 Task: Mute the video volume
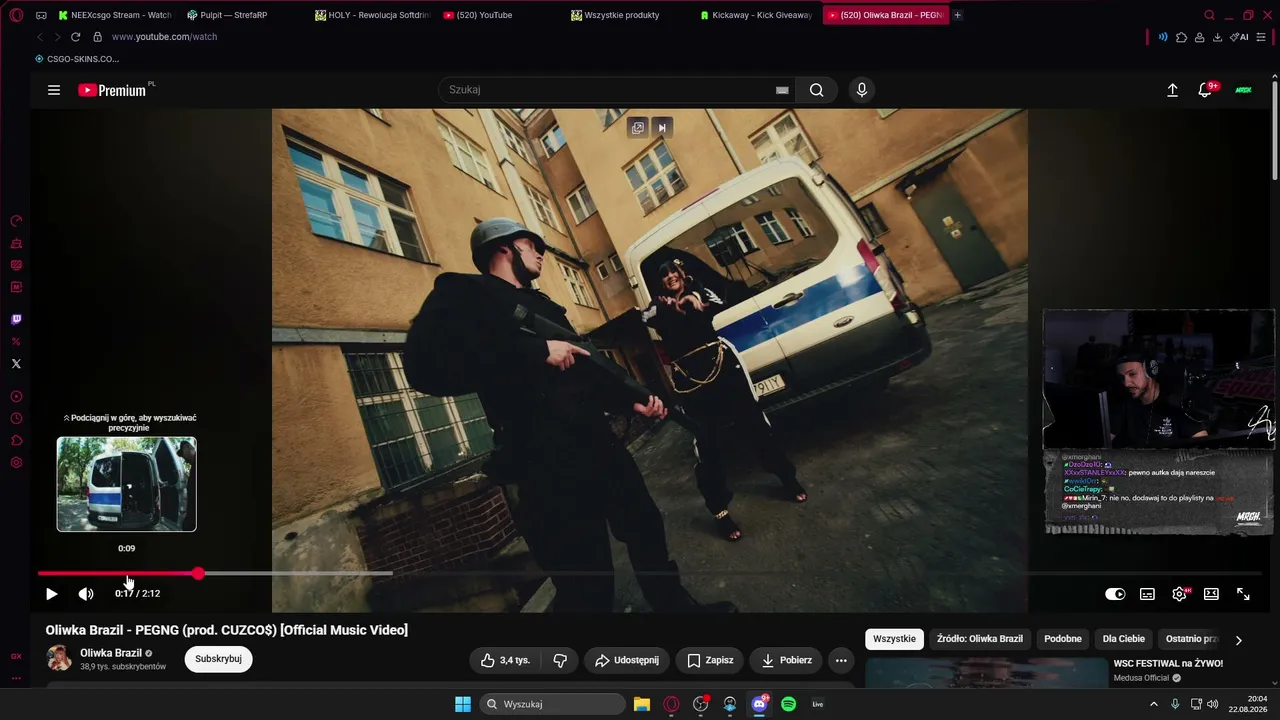(x=86, y=594)
